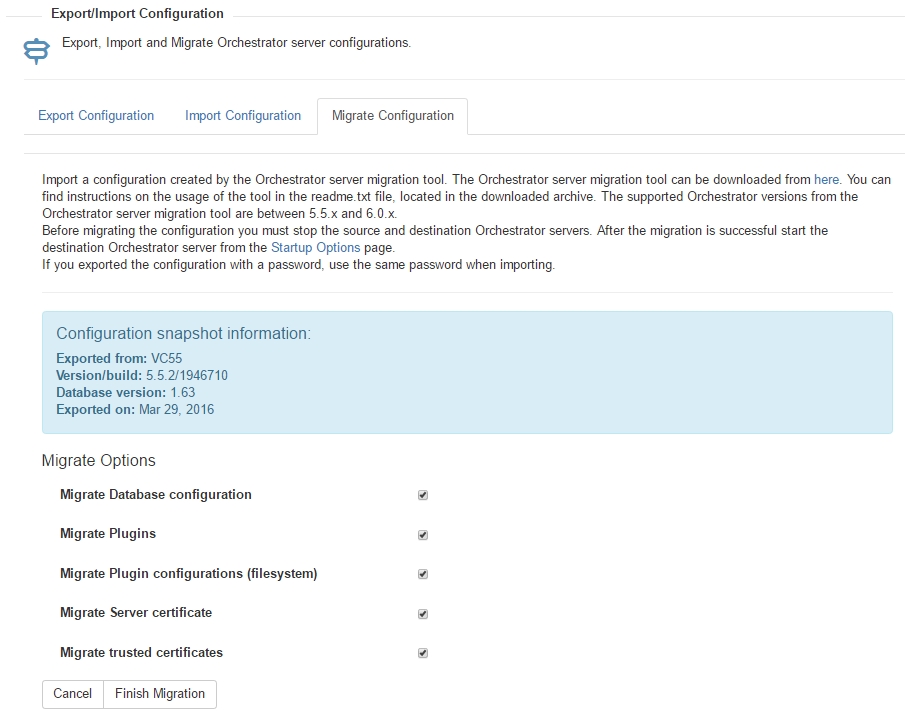Click the 'Exported on: Mar 29, 2016' line
Screen dimensions: 905x720
135,409
